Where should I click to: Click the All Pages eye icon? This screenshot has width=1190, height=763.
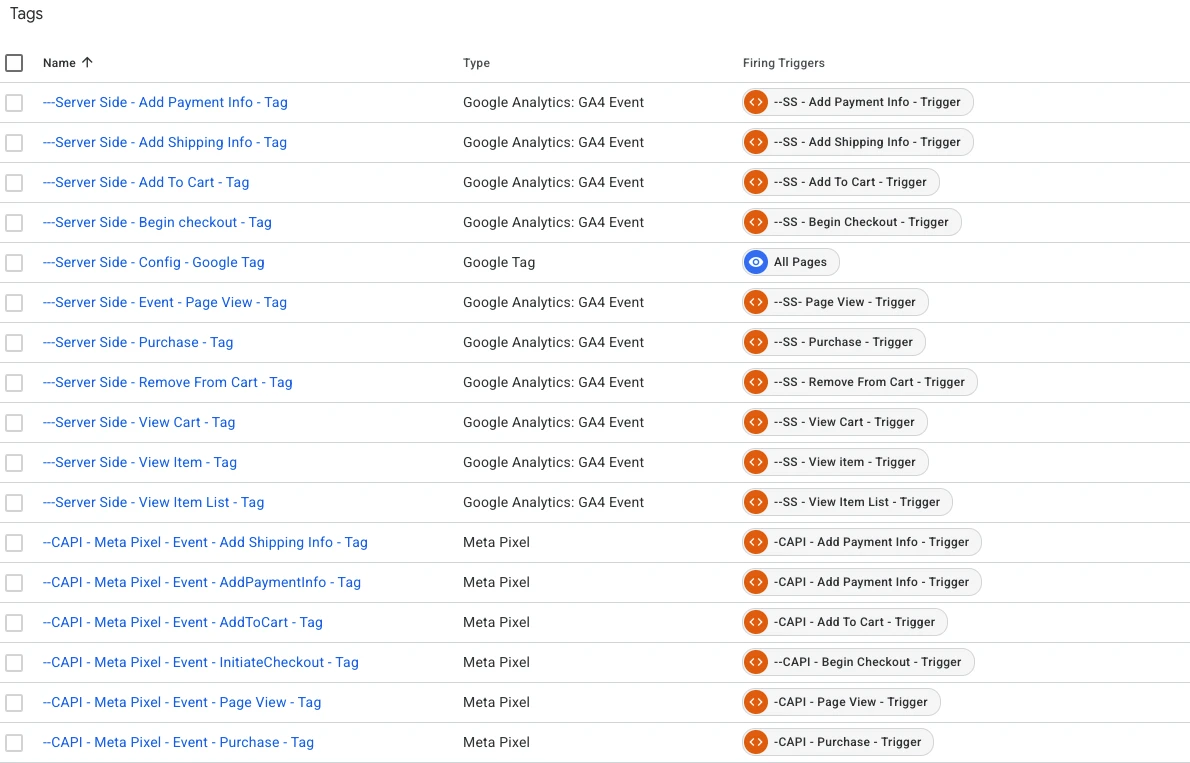(x=756, y=262)
